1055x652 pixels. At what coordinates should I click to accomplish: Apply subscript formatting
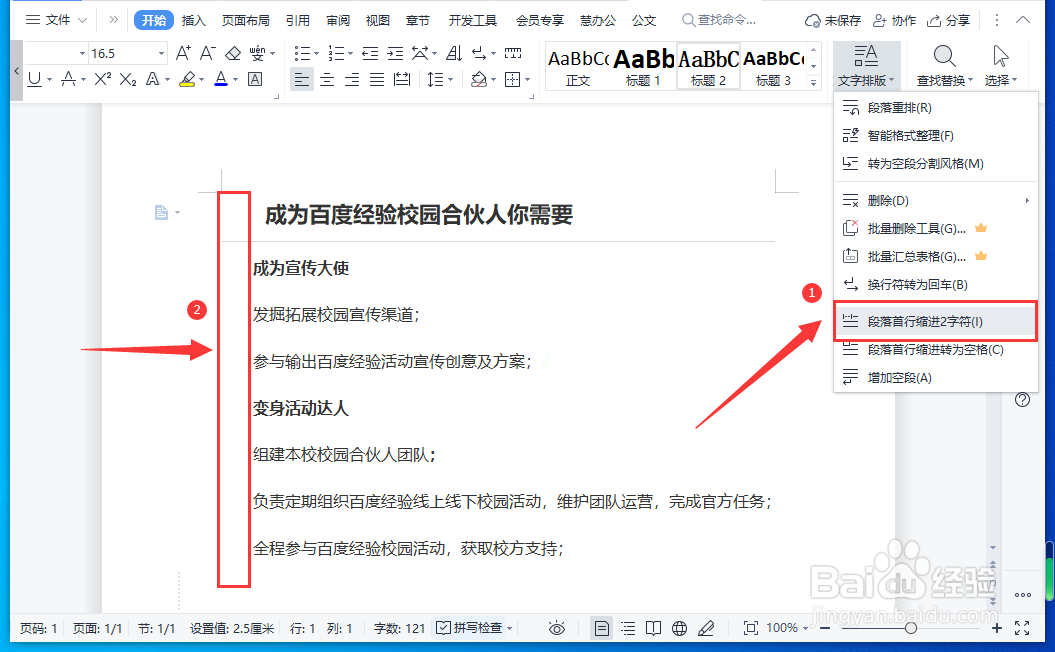click(128, 79)
